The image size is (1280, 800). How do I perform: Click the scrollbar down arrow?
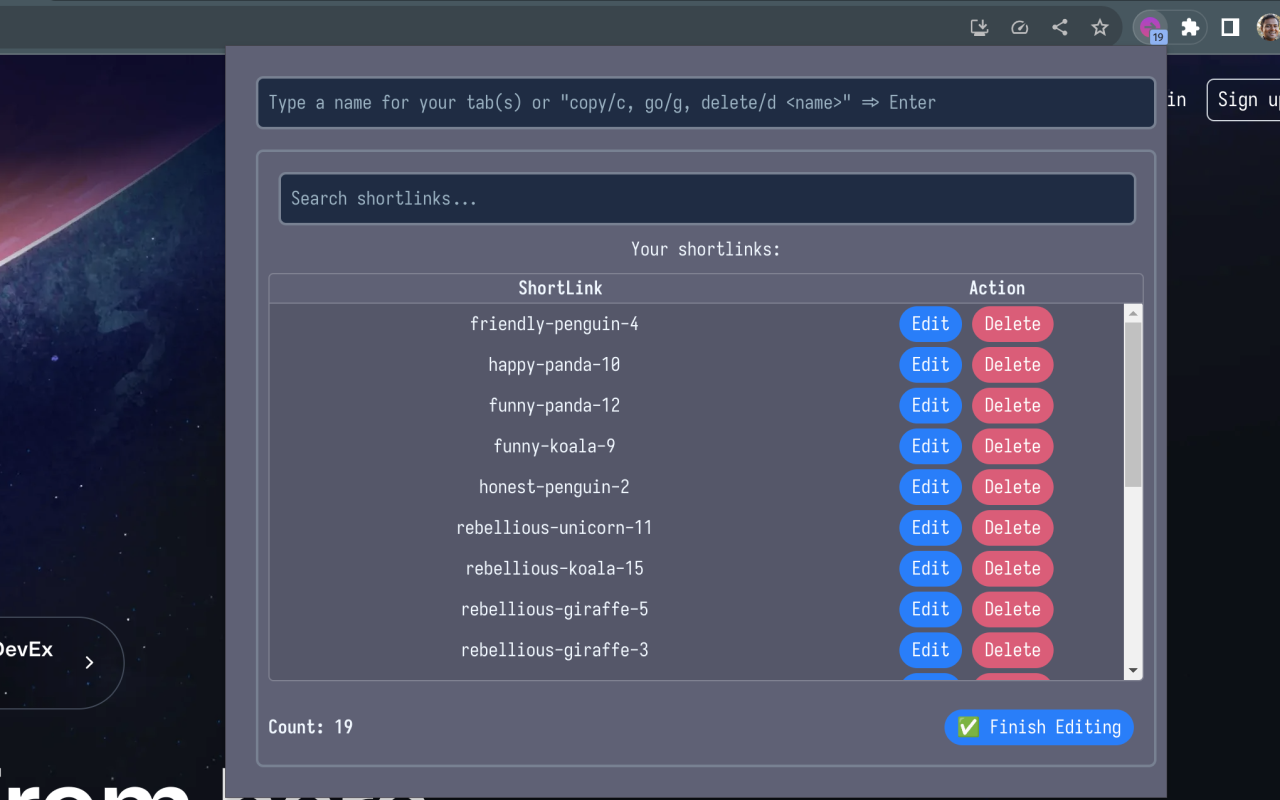[1133, 670]
